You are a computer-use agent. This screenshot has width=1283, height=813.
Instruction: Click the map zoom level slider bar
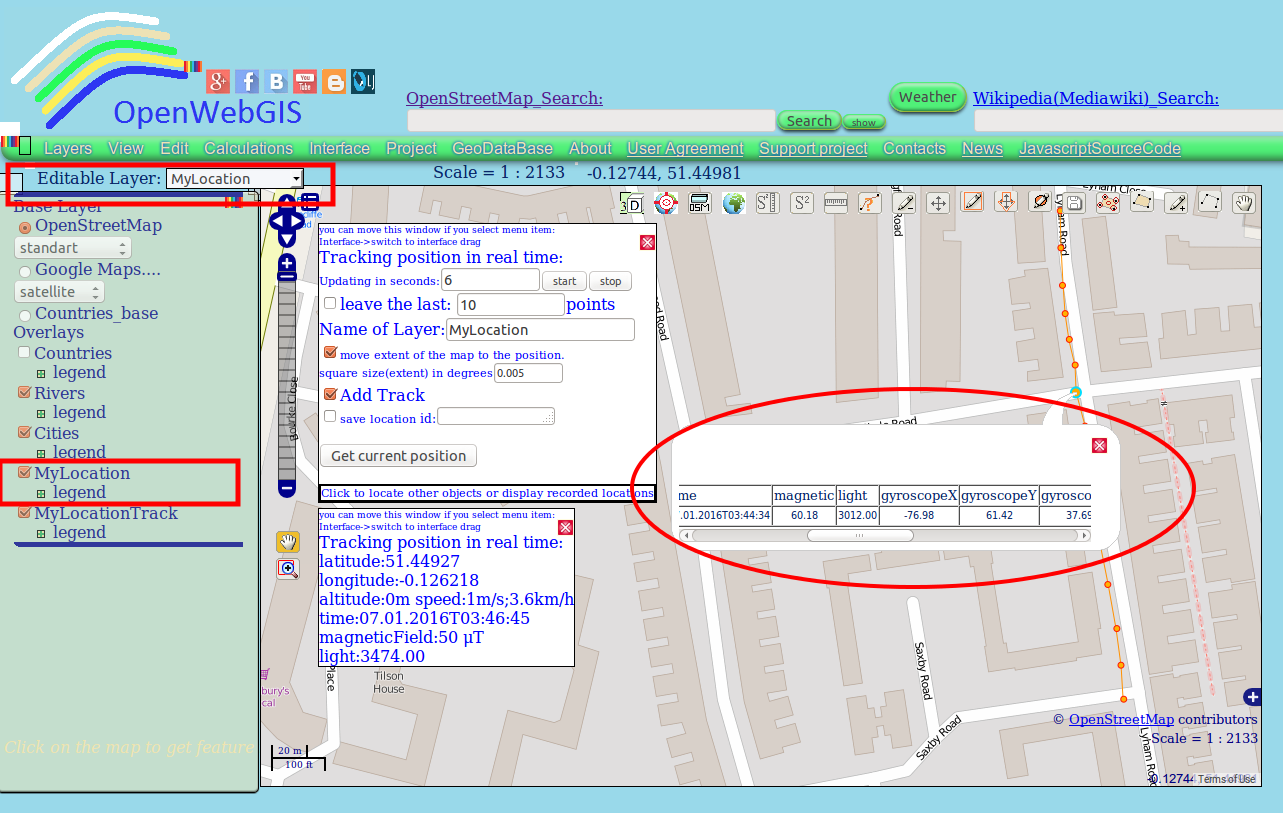click(287, 376)
